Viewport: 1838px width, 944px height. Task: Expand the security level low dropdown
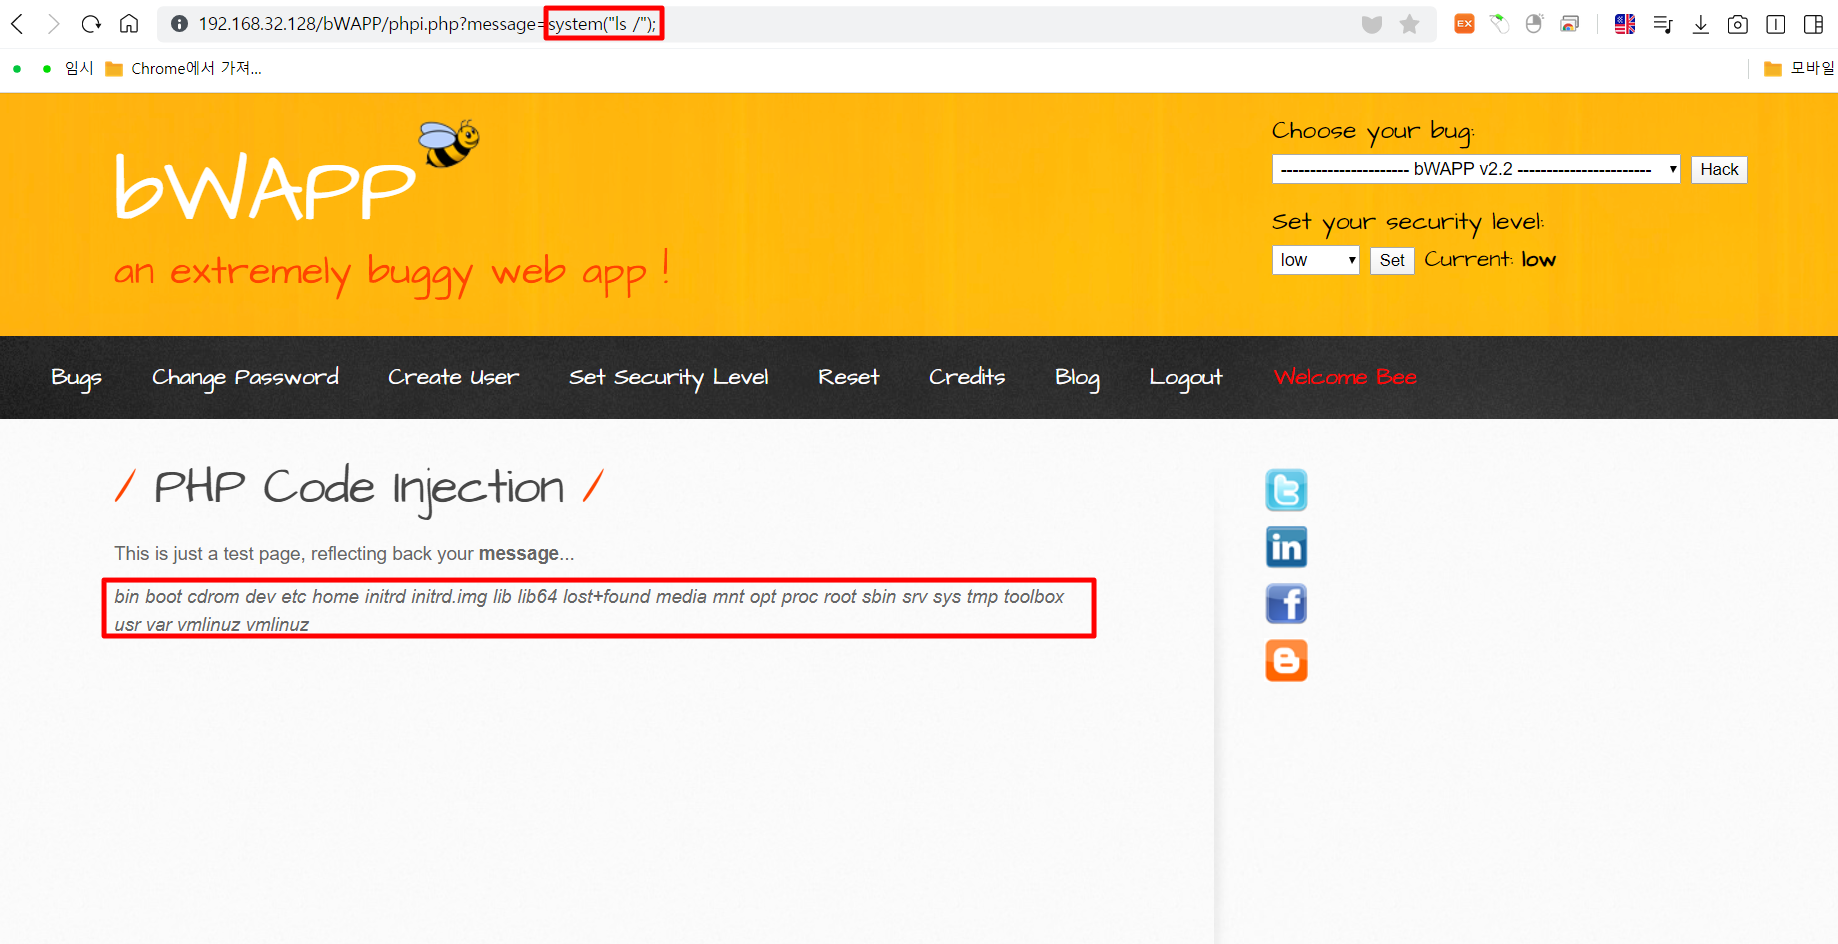click(1315, 260)
